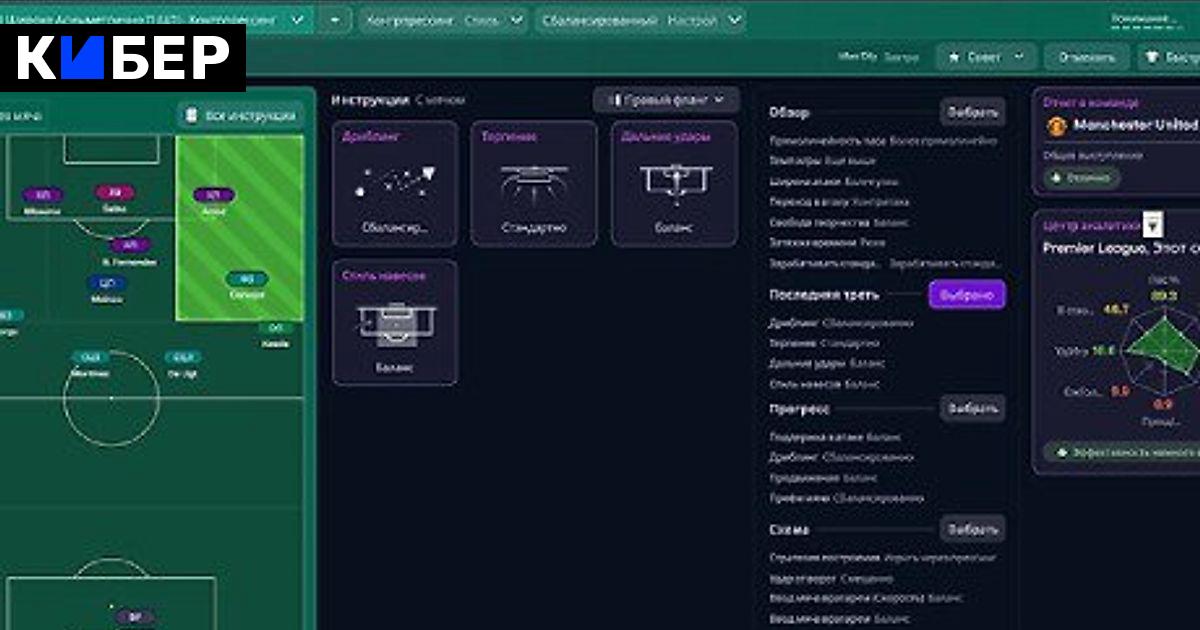Viewport: 1200px width, 630px height.
Task: Expand the Правый фланг selector
Action: (666, 100)
